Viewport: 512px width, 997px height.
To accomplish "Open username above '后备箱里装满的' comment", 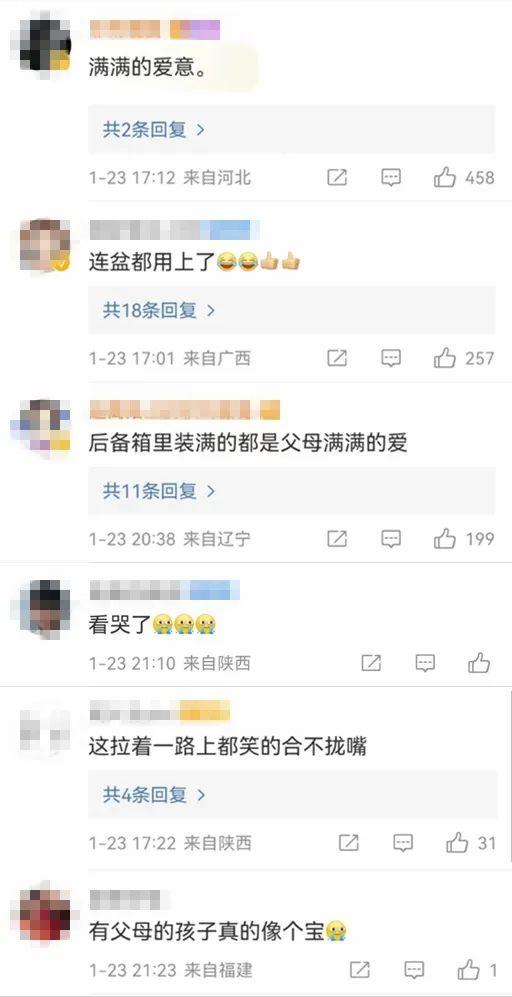I will pos(184,410).
